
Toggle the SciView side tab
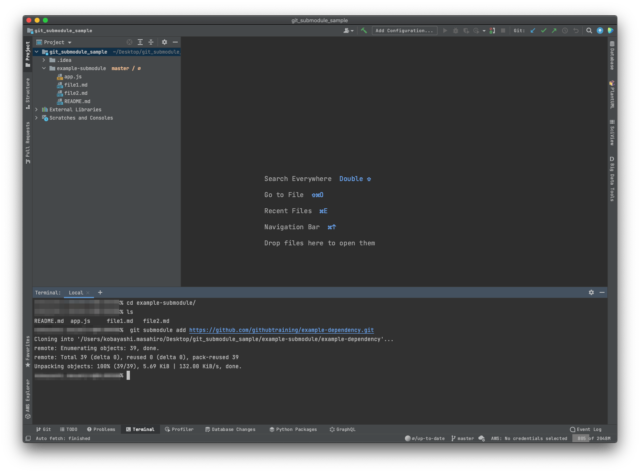pos(612,133)
